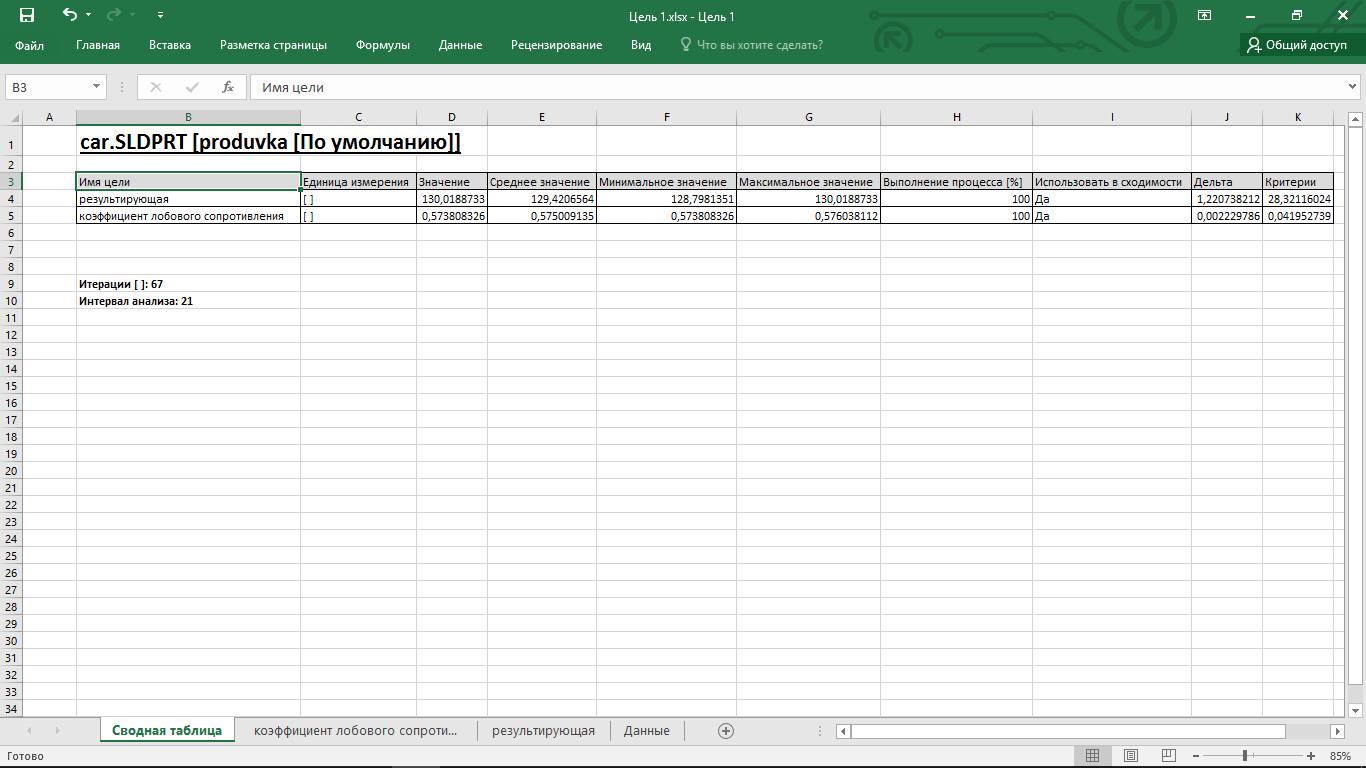Click the Общий доступ share button

coord(1296,45)
